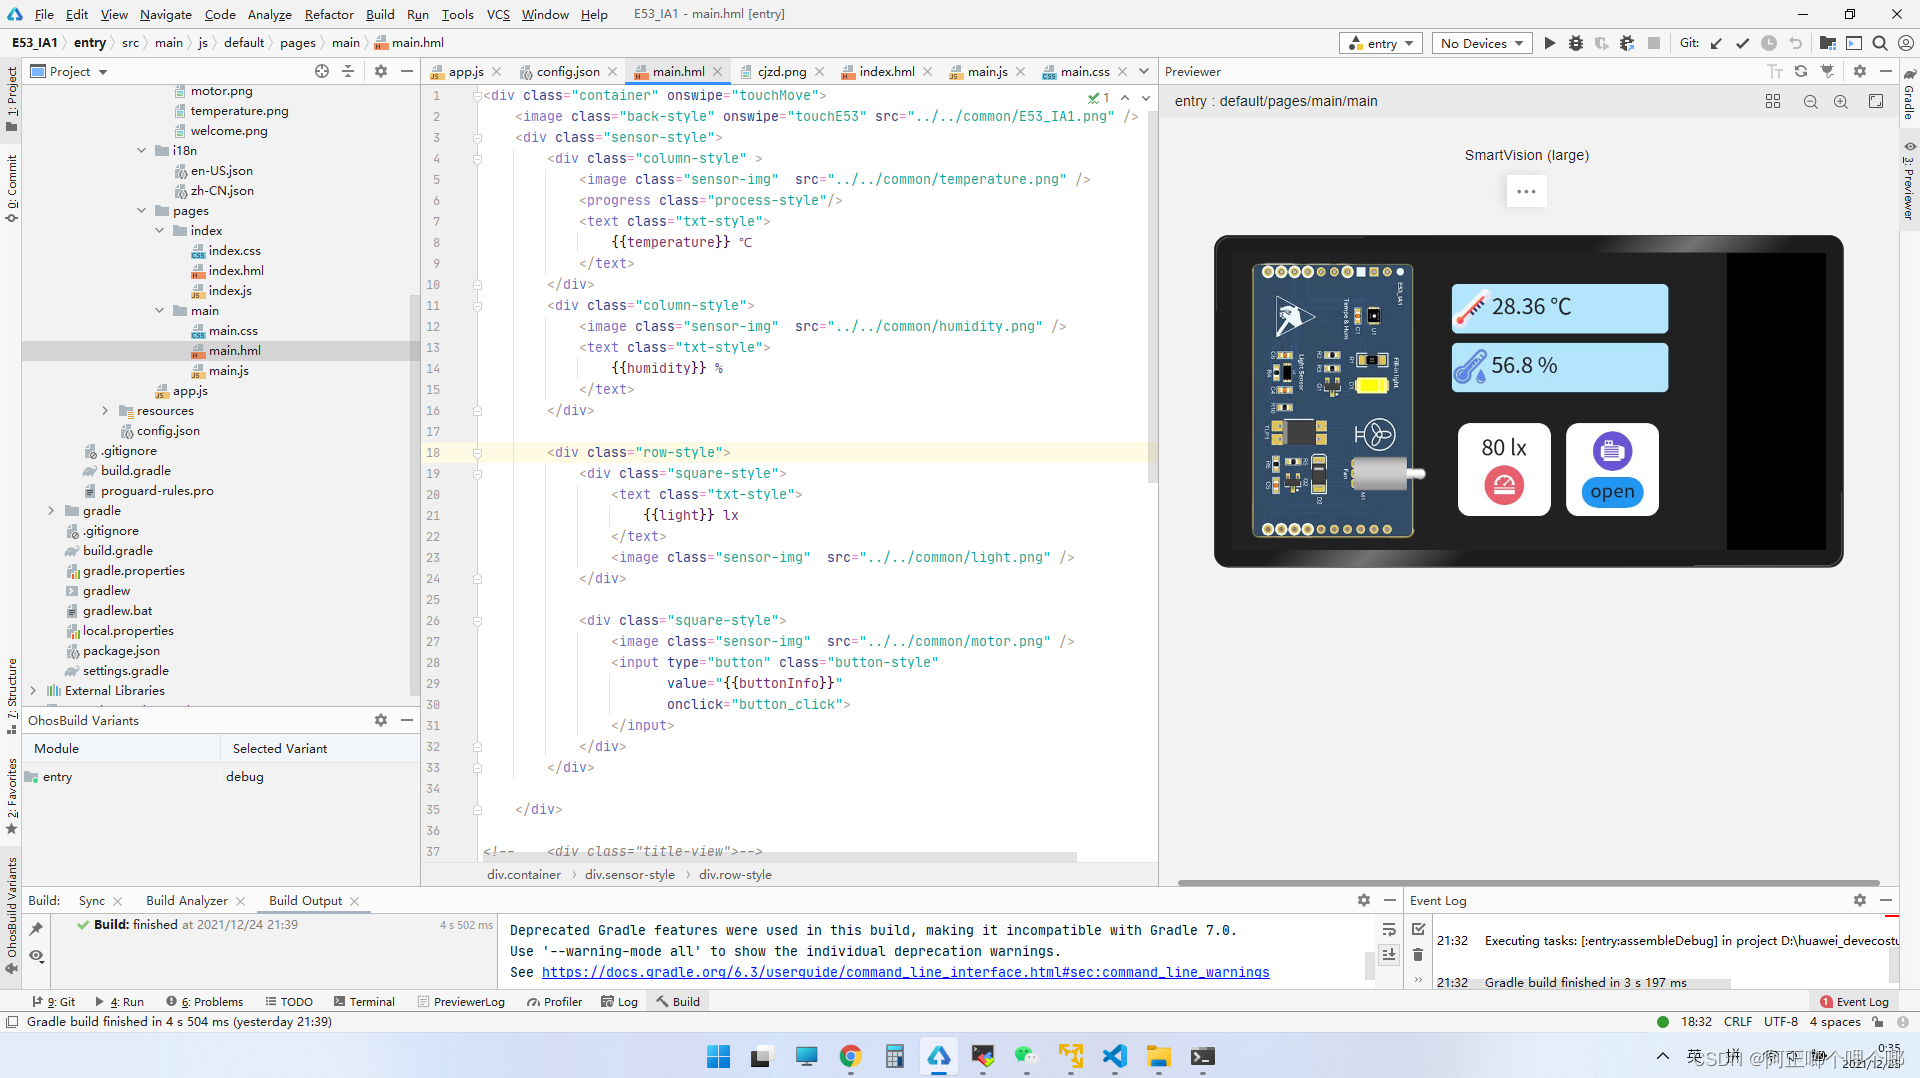Toggle Event Log mark-as-read icon
The width and height of the screenshot is (1920, 1078).
1418,929
